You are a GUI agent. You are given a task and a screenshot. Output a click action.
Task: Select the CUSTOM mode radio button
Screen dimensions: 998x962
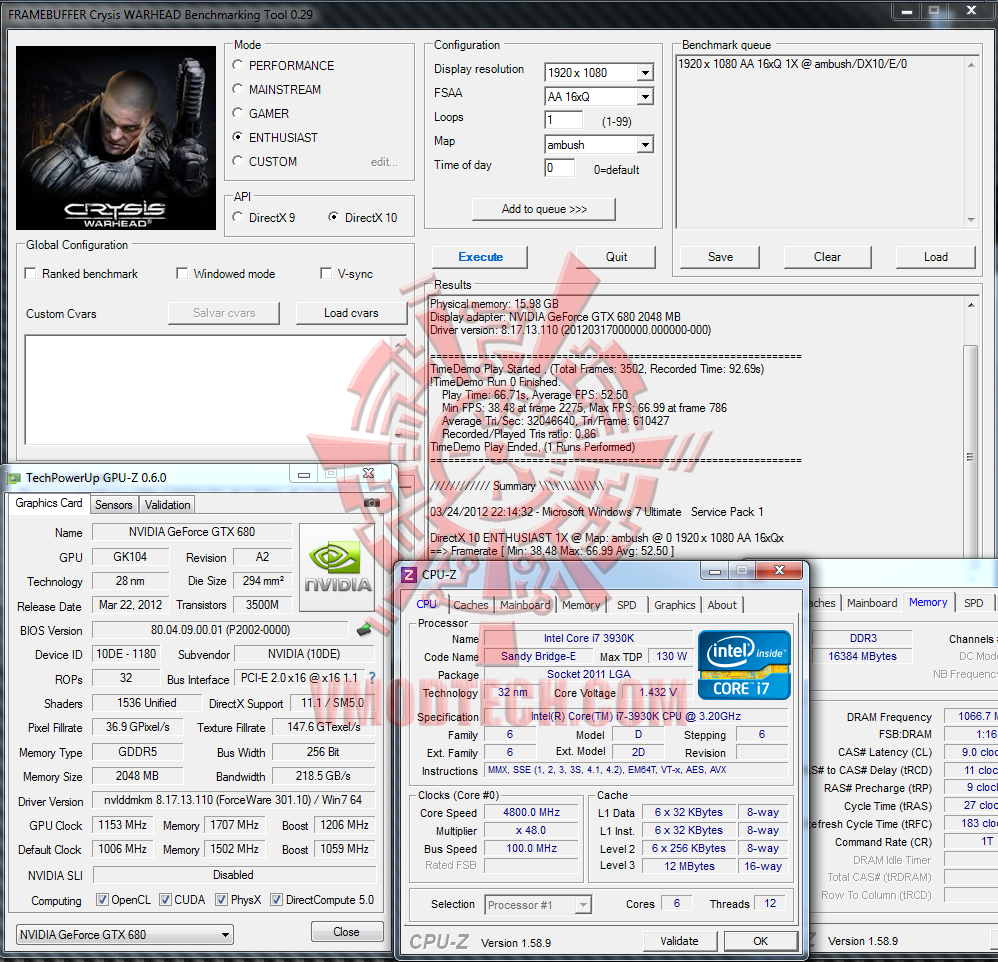(237, 161)
